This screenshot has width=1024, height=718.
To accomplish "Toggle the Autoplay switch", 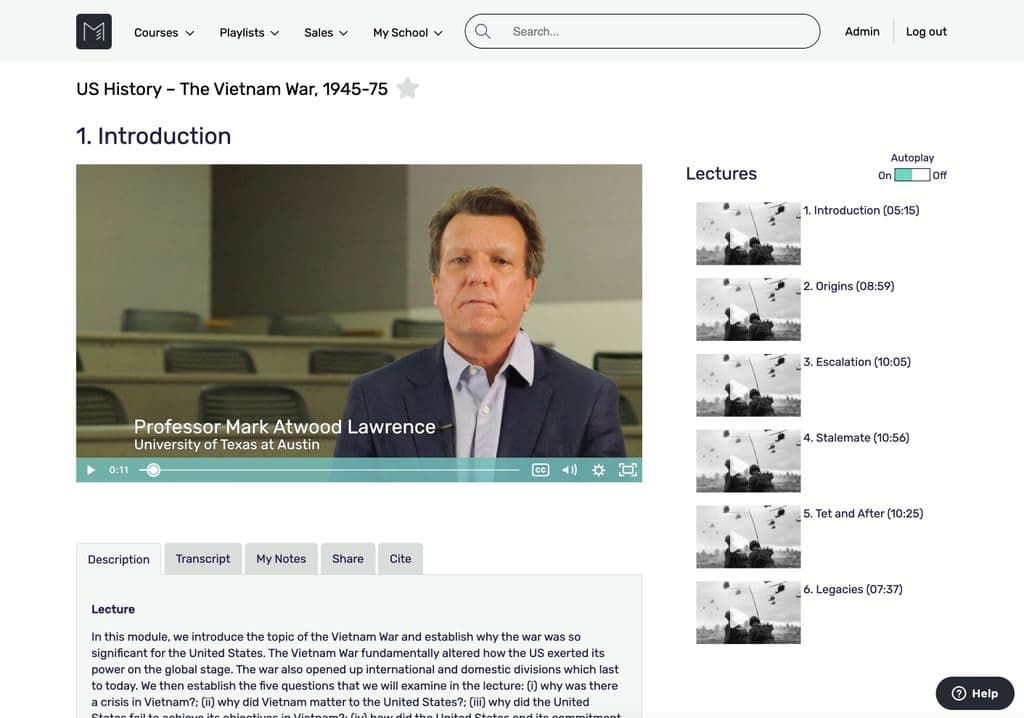I will (x=911, y=175).
